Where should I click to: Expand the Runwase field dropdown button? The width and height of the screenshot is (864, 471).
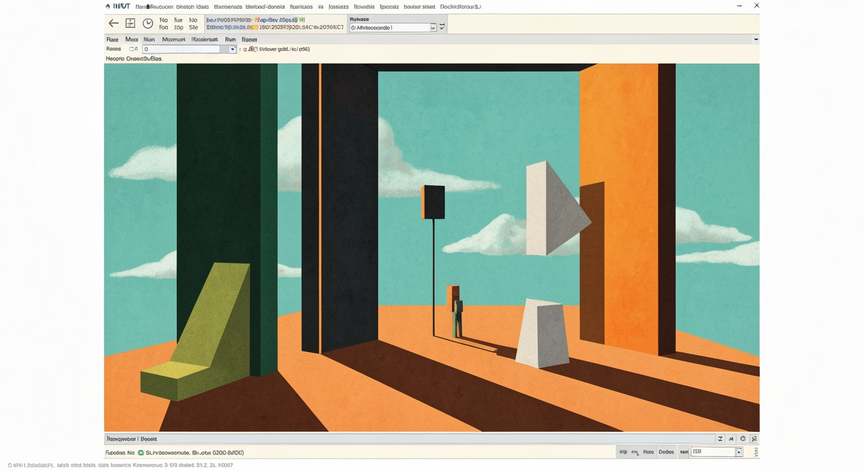click(433, 28)
